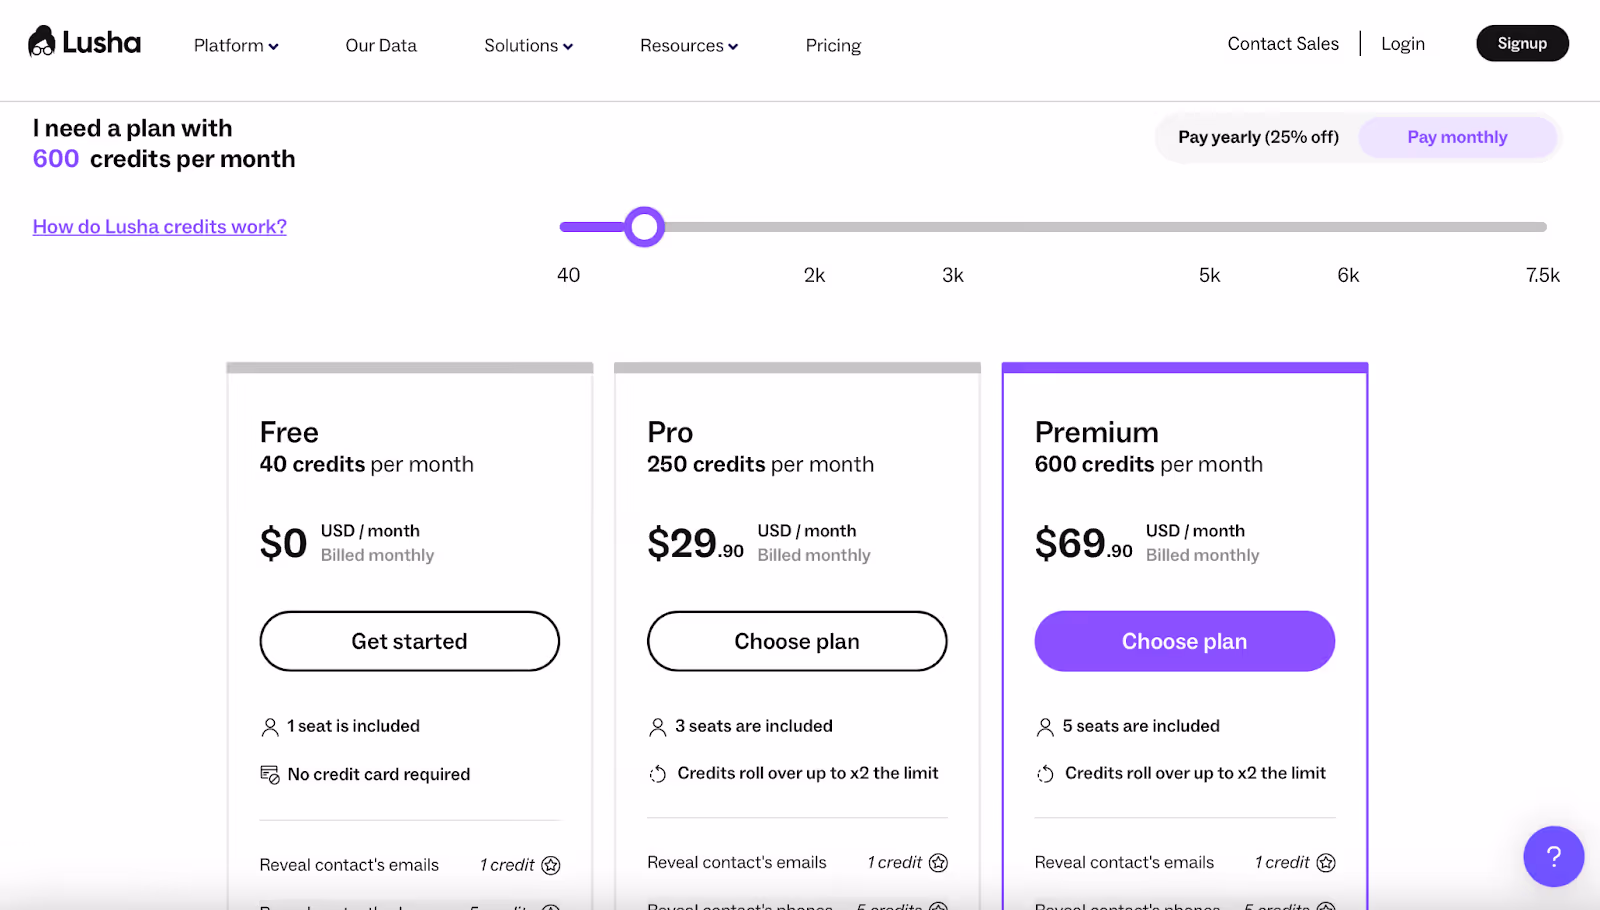The height and width of the screenshot is (910, 1600).
Task: Click the no-credit-card icon in the Free plan
Action: [x=269, y=773]
